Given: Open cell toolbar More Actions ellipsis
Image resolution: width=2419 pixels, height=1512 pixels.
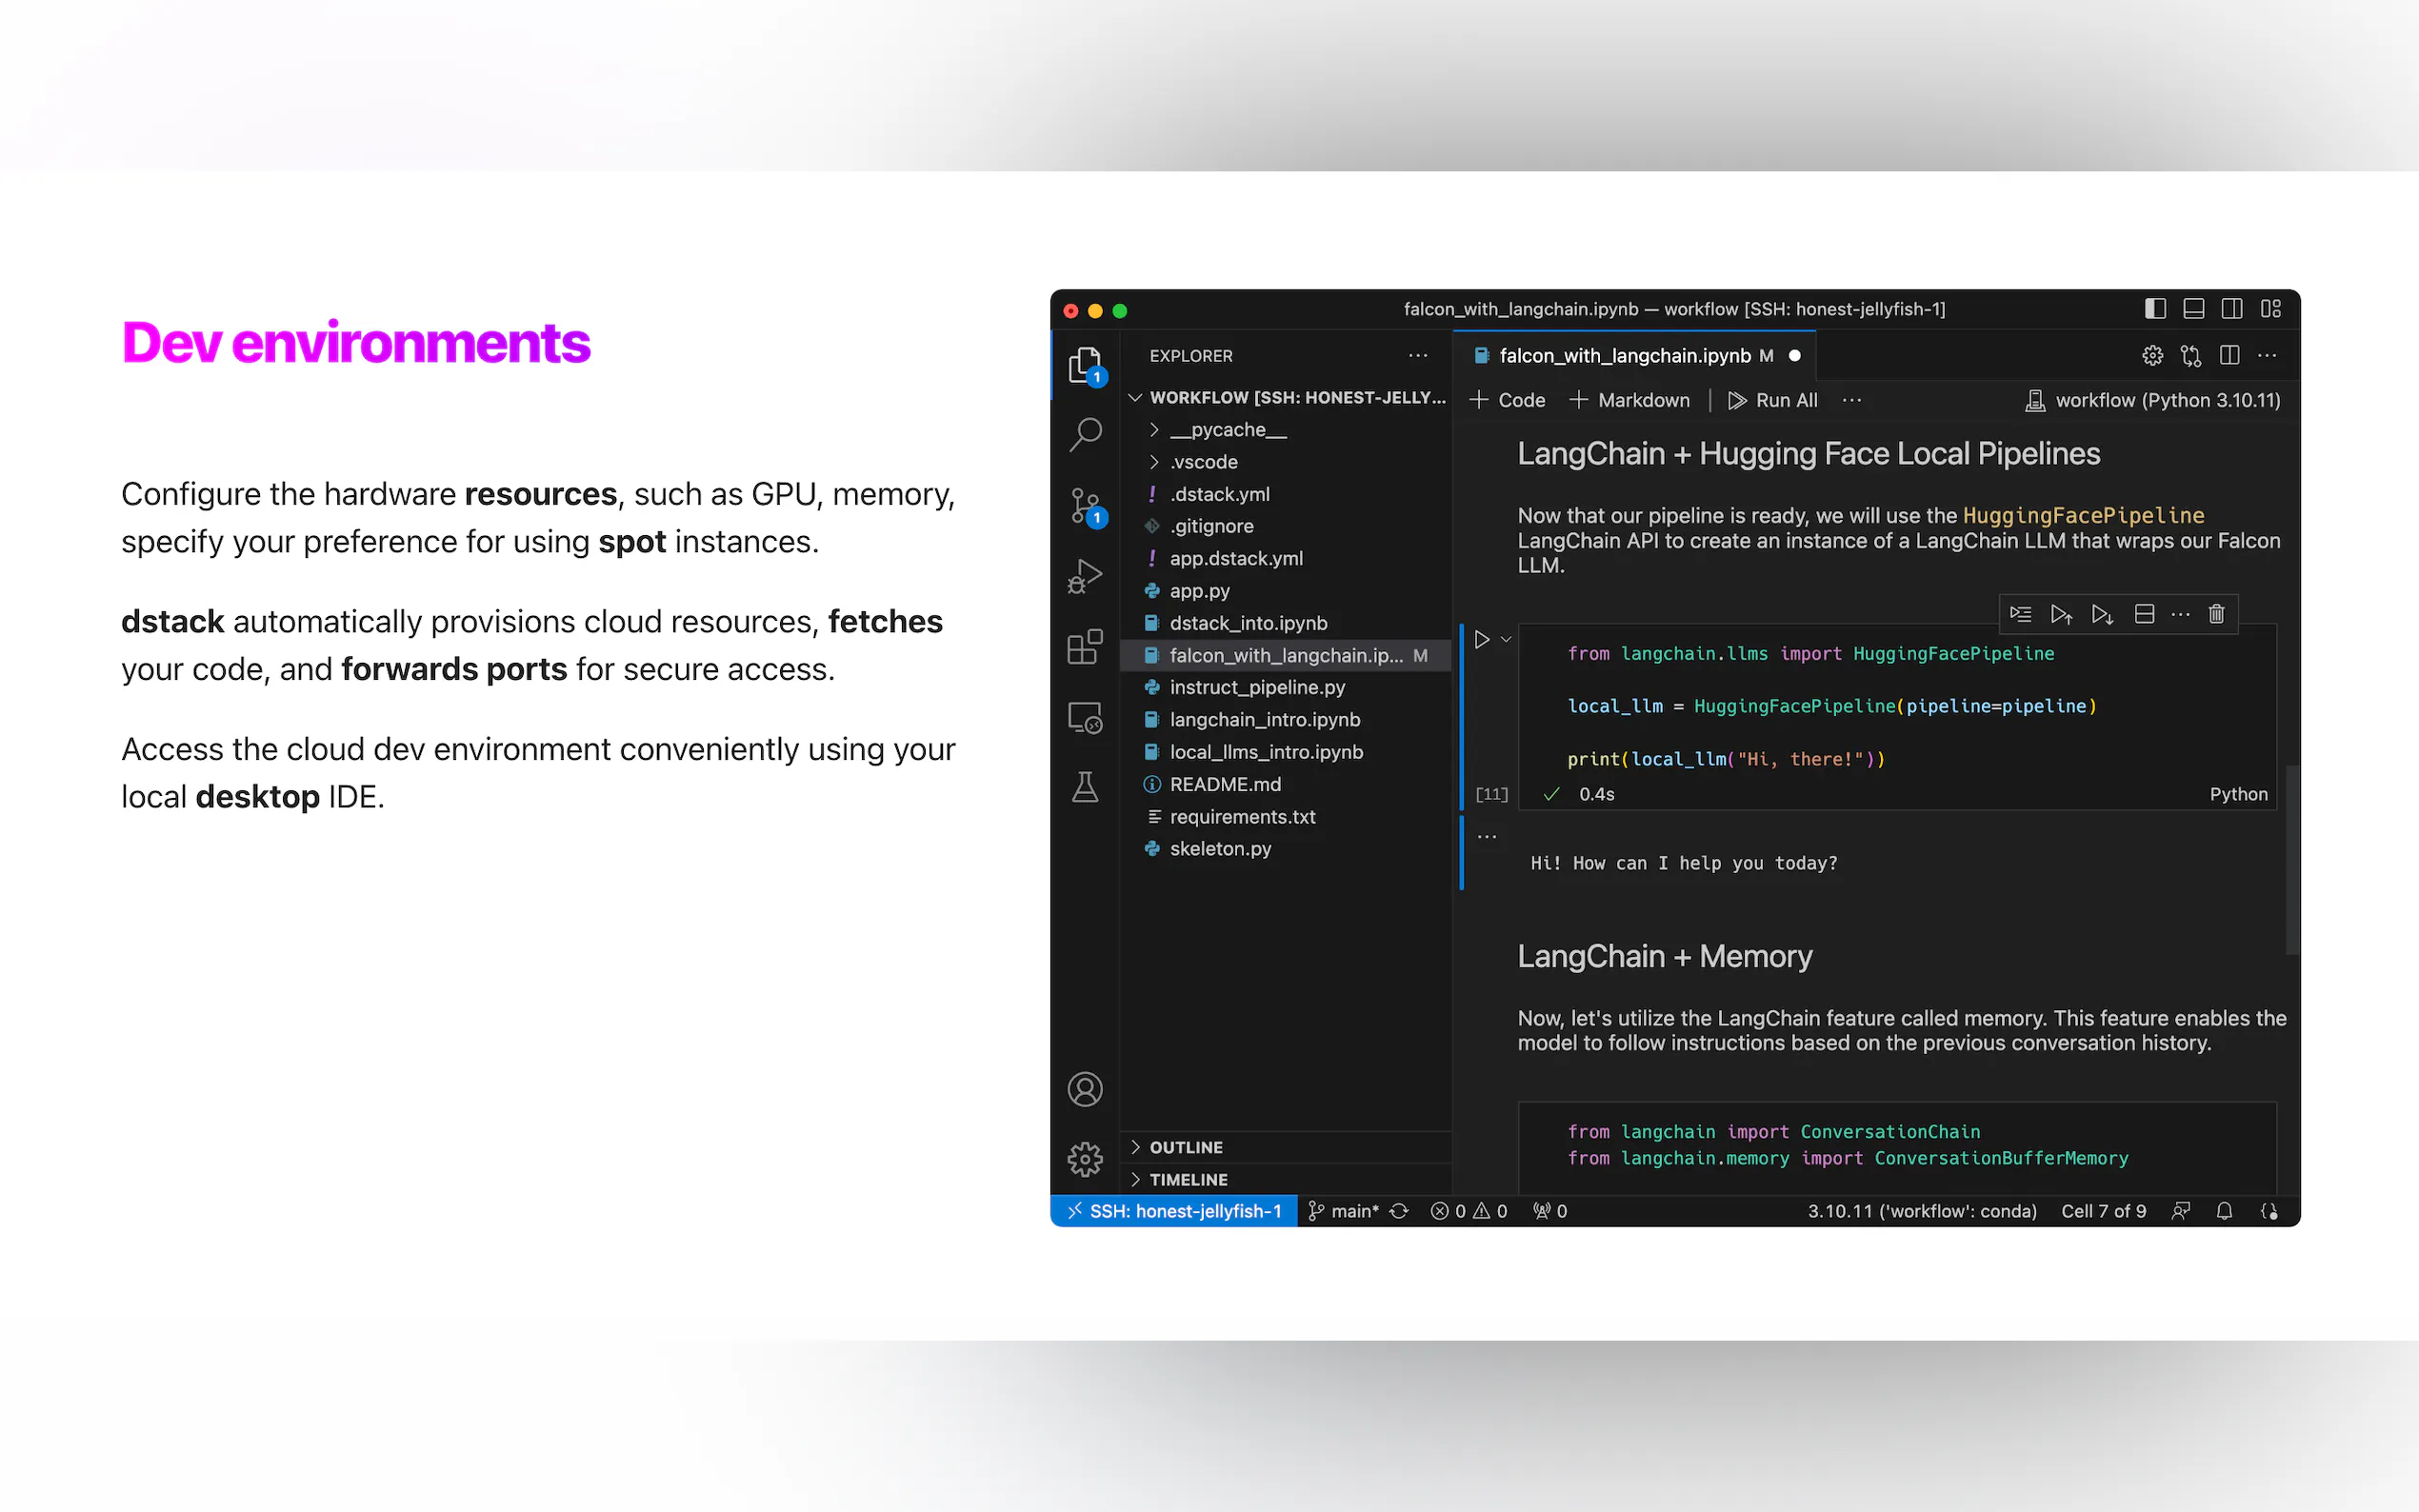Looking at the screenshot, I should [2181, 614].
